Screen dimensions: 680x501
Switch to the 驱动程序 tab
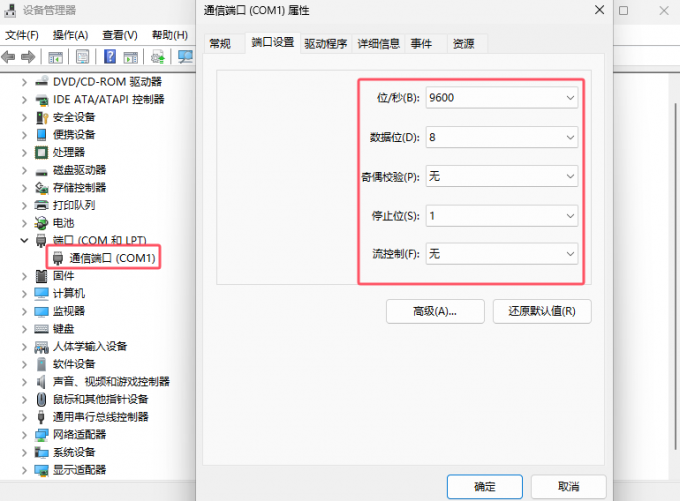326,44
